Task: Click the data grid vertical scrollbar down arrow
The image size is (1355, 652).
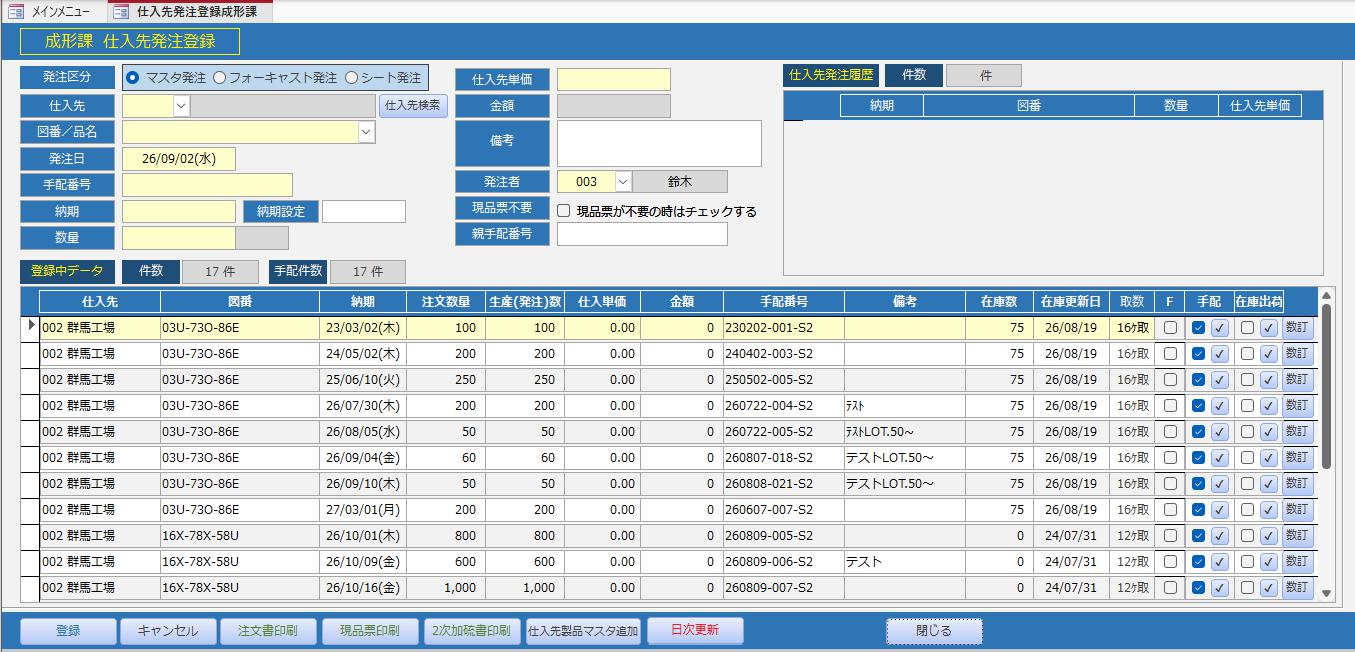Action: 1327,594
